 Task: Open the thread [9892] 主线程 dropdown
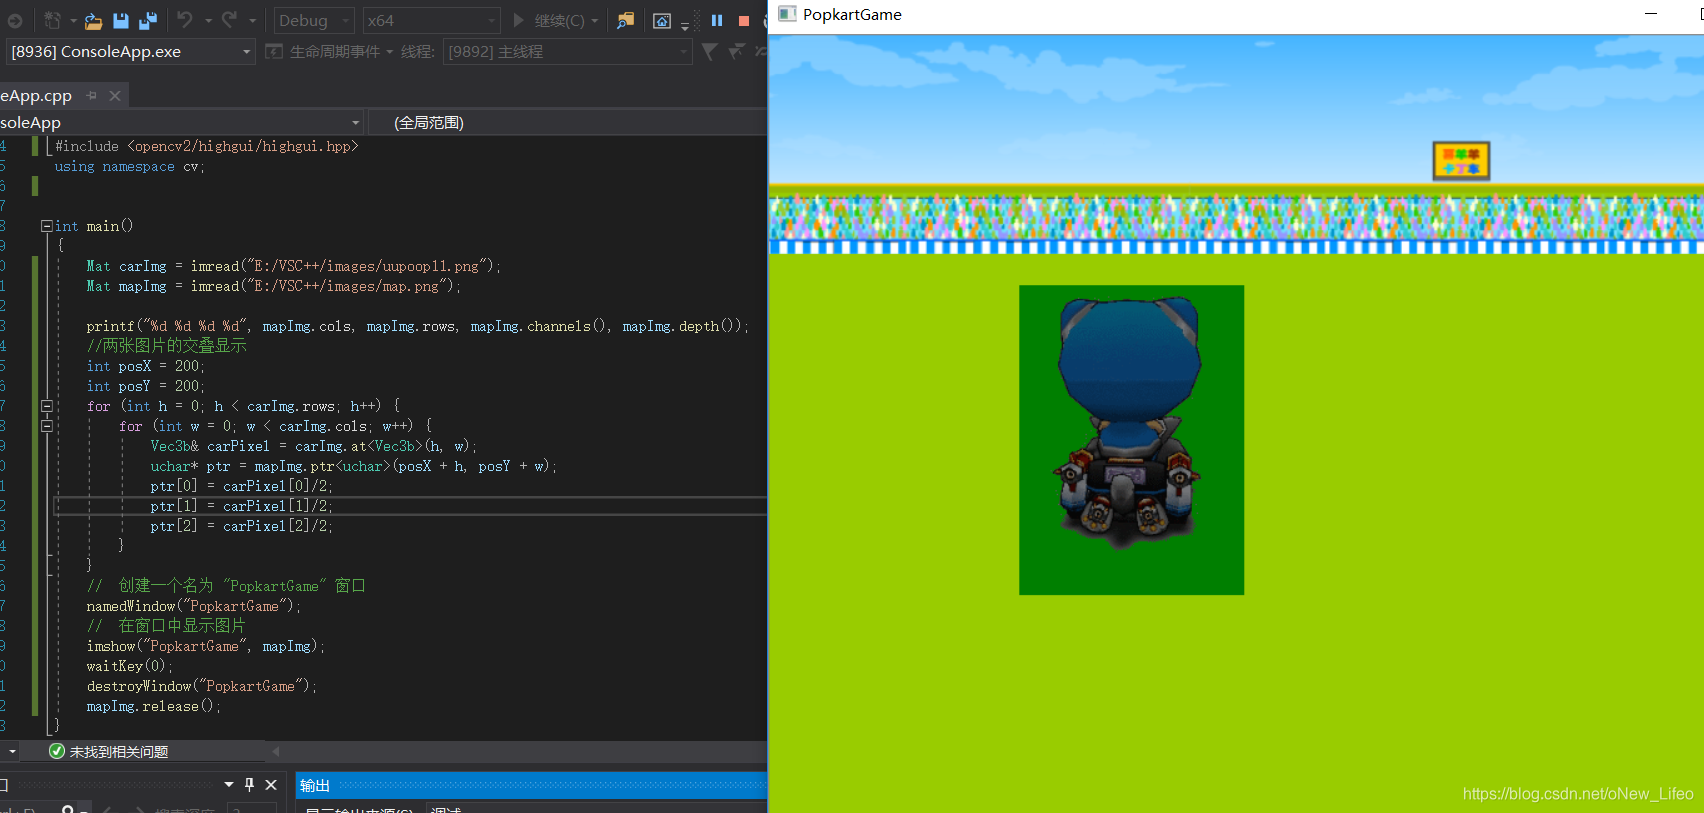[x=567, y=51]
